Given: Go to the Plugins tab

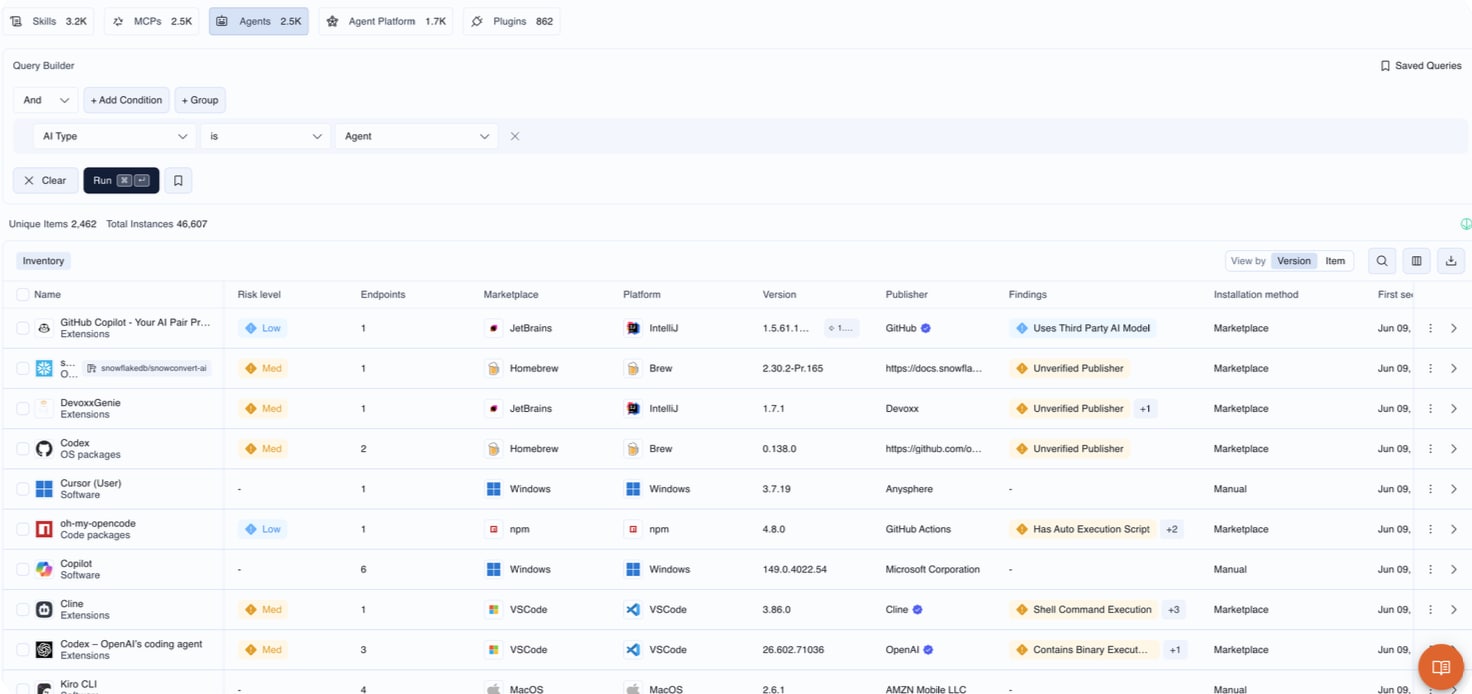Looking at the screenshot, I should tap(511, 21).
